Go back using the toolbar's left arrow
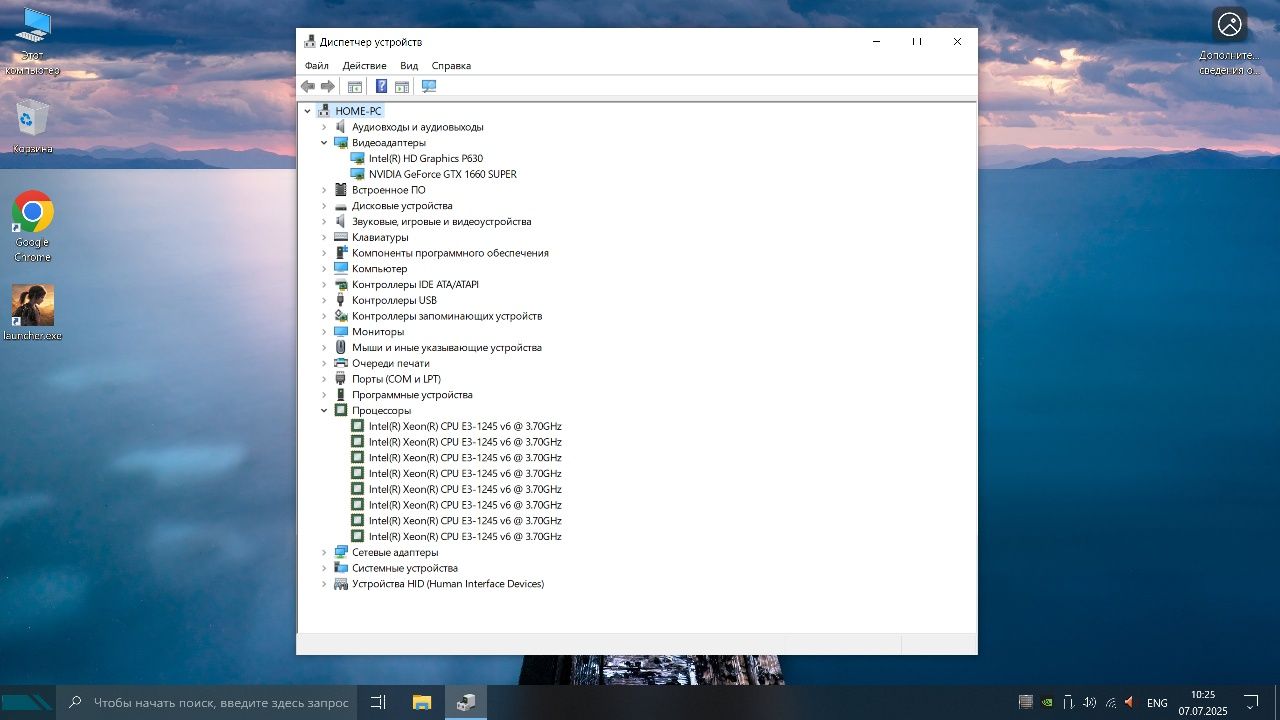Viewport: 1280px width, 720px height. coord(308,86)
